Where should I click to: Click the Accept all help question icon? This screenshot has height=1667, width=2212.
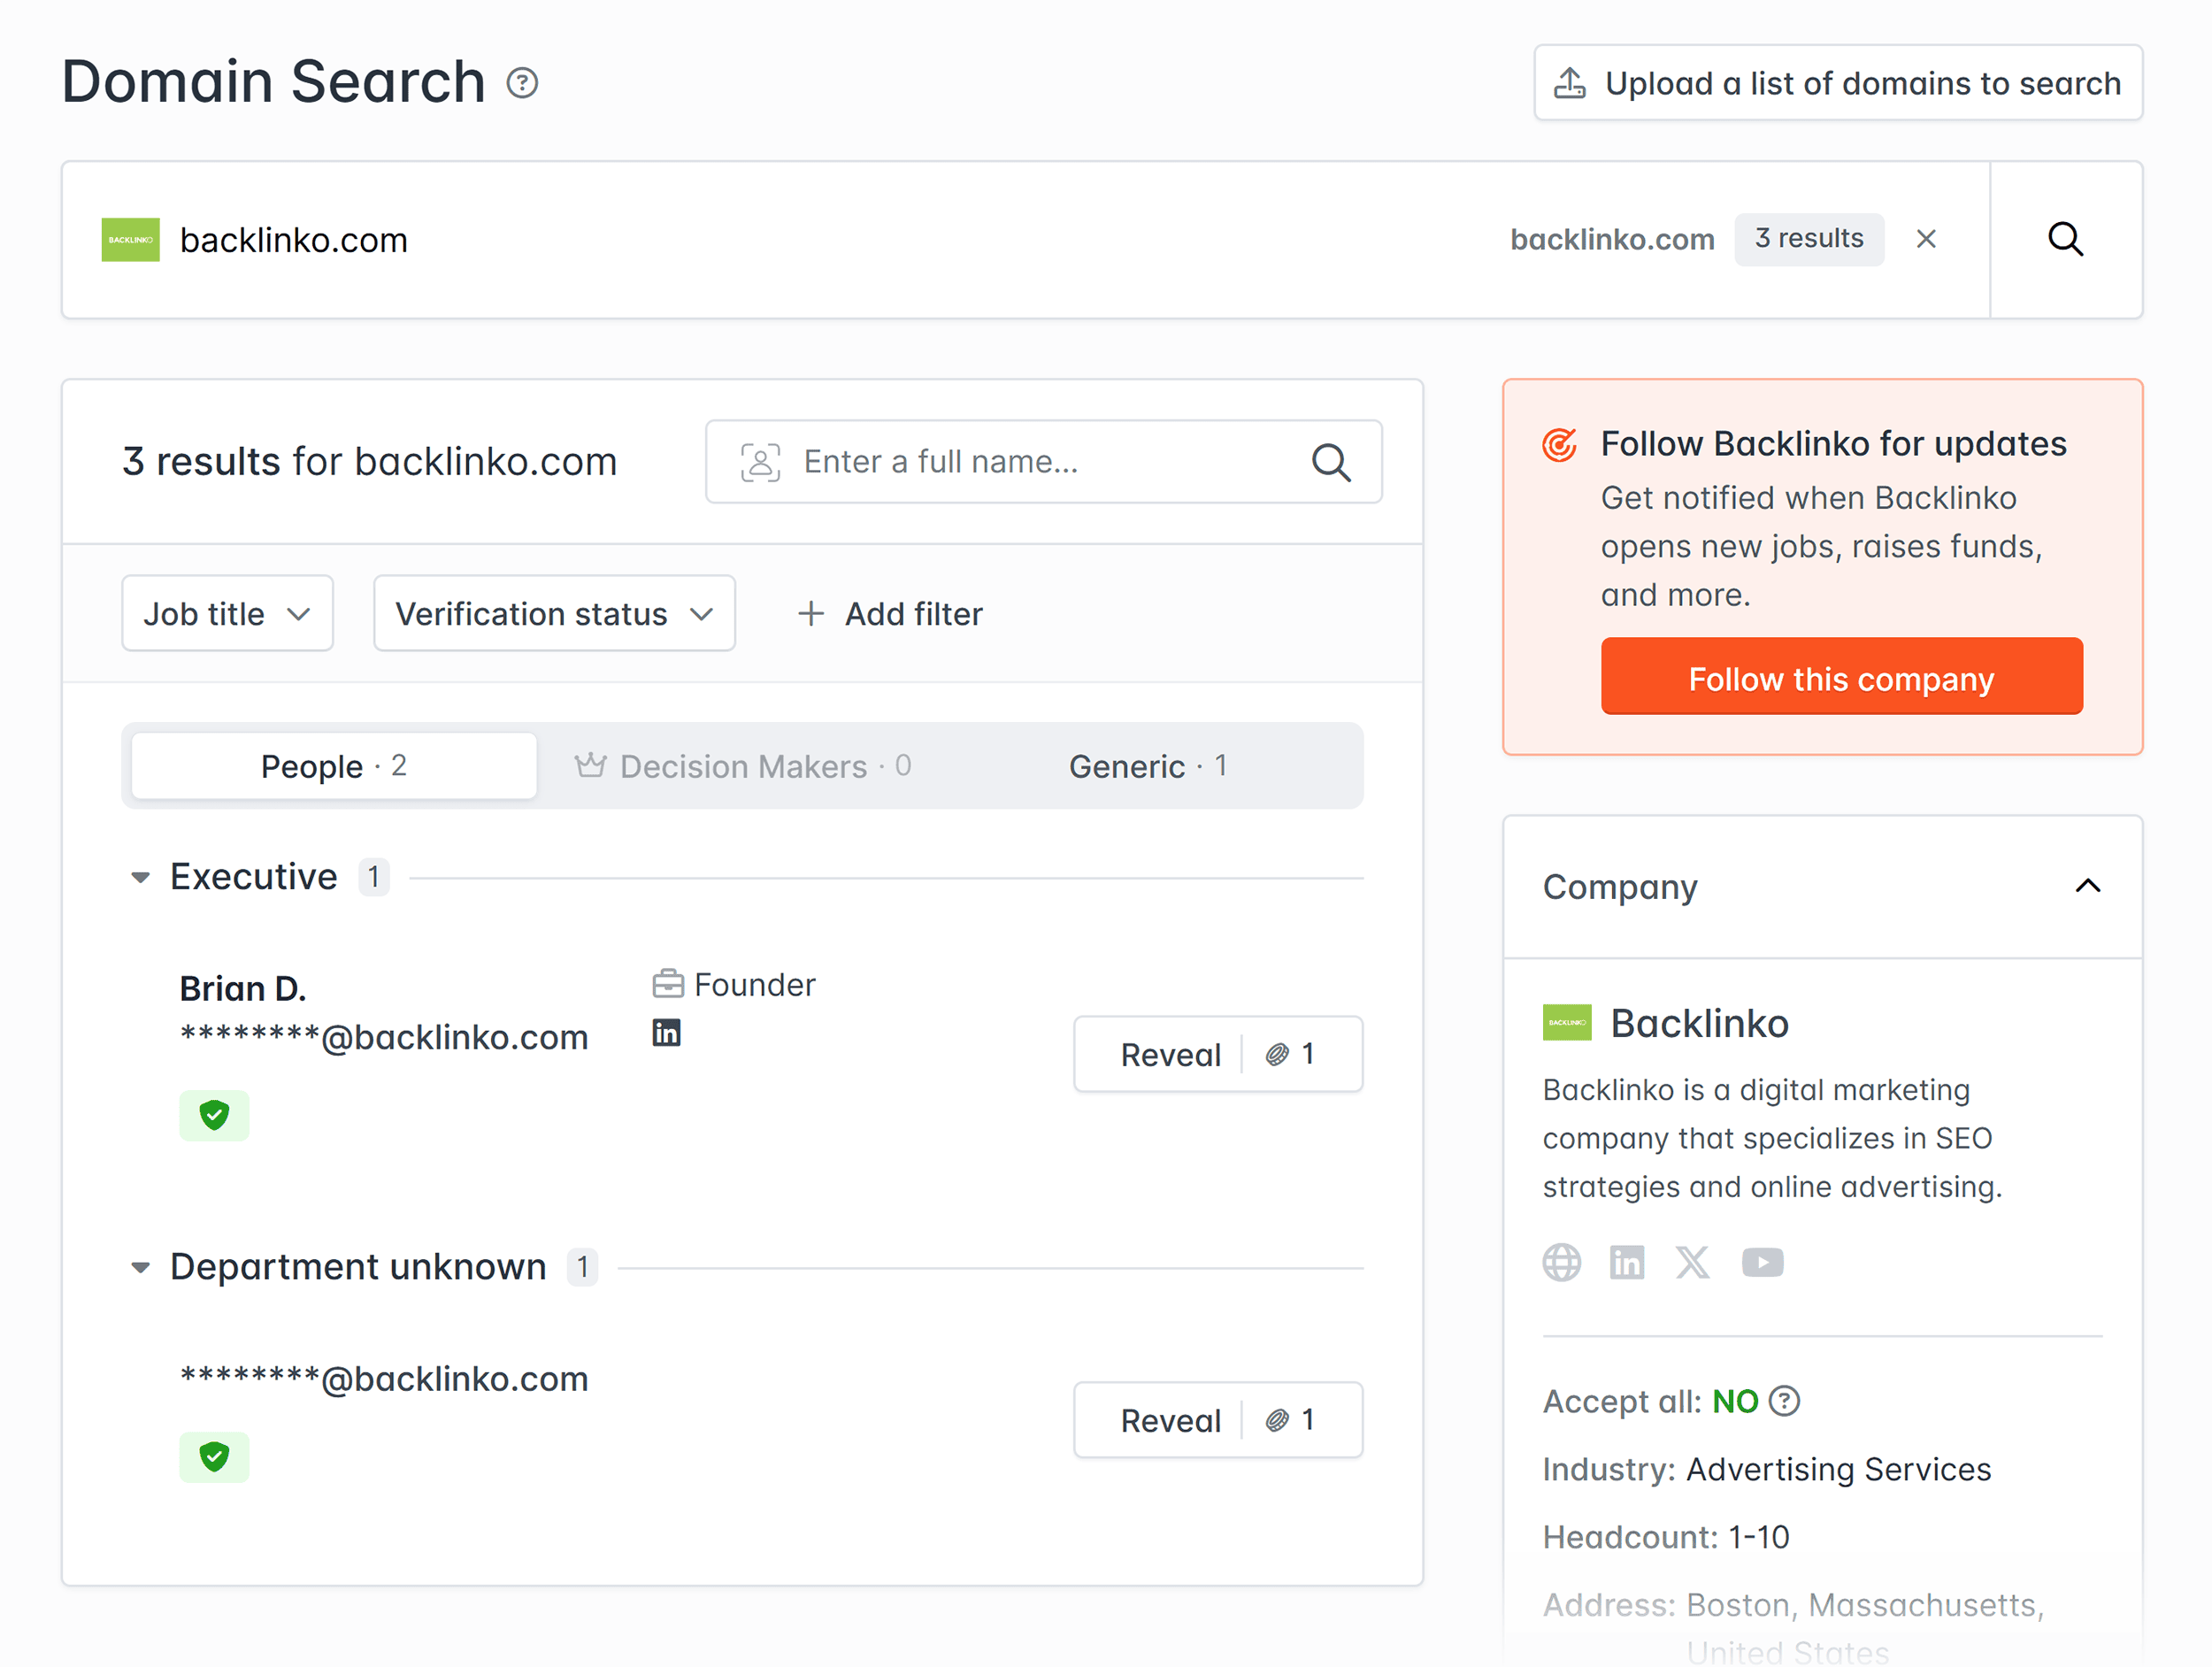1785,1402
